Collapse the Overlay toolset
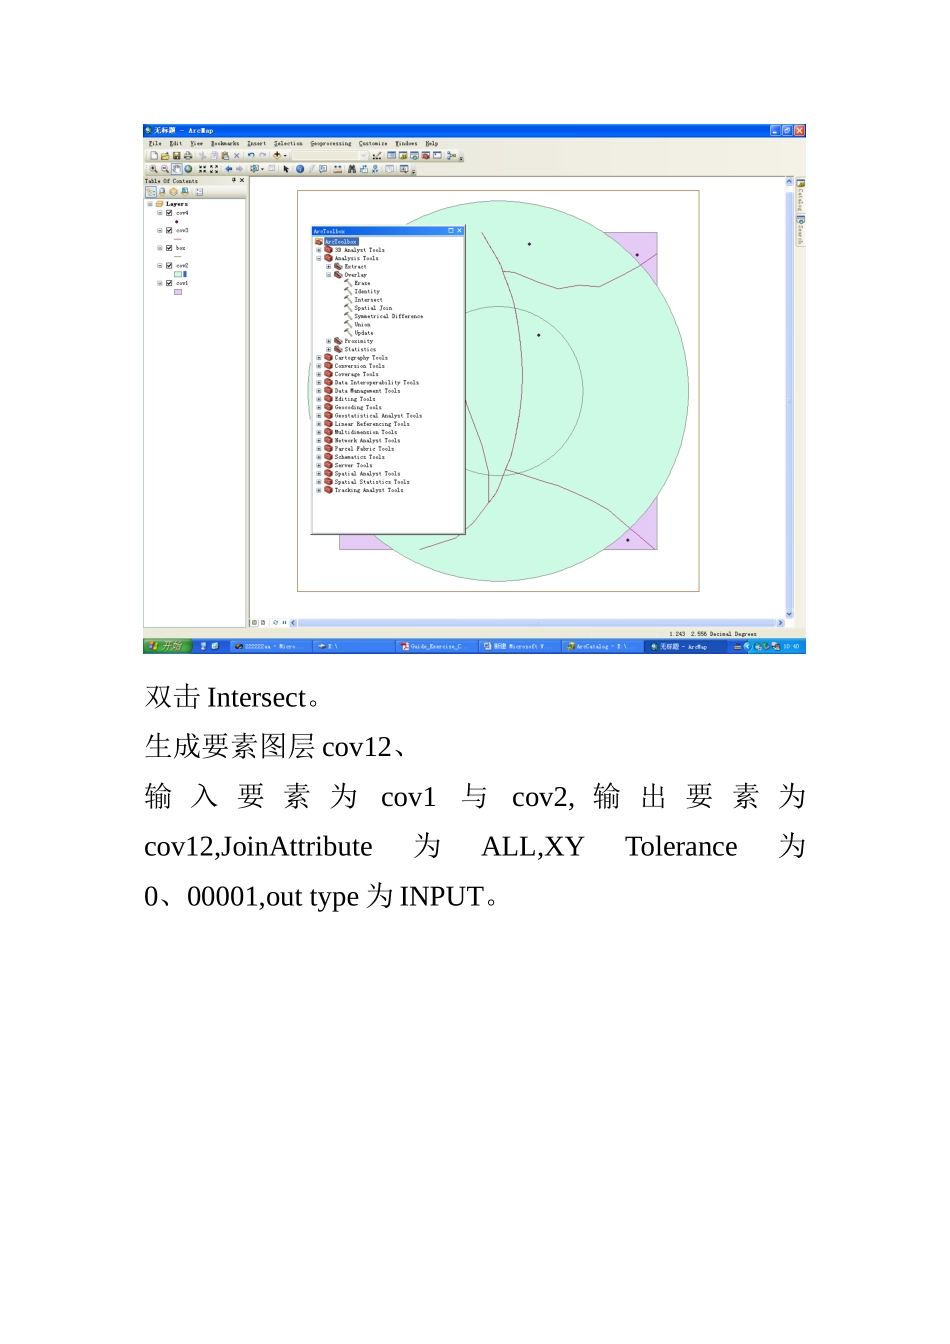The width and height of the screenshot is (950, 1344). [329, 275]
